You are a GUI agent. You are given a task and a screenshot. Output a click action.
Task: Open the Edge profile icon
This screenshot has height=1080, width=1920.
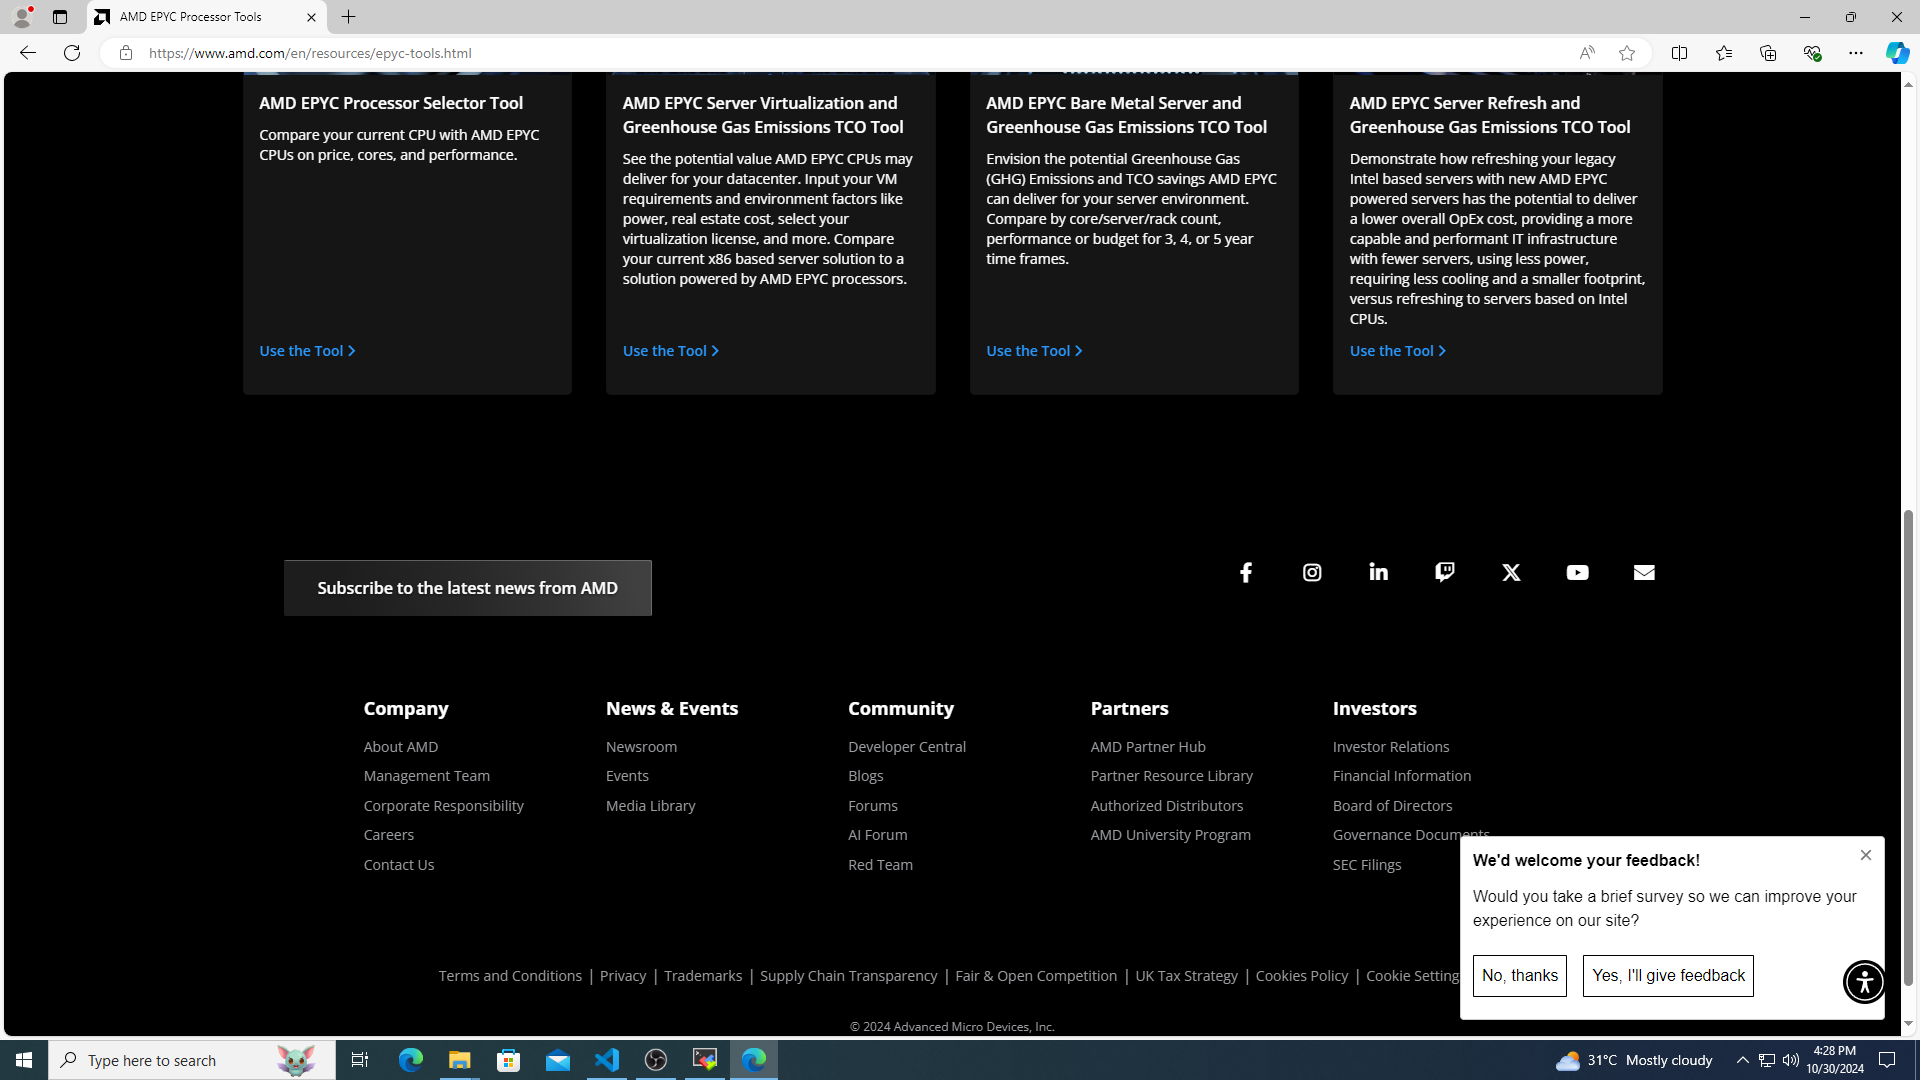tap(21, 17)
